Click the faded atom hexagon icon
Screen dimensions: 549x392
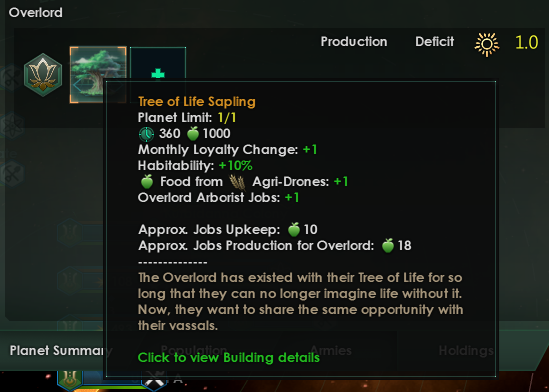click(12, 125)
